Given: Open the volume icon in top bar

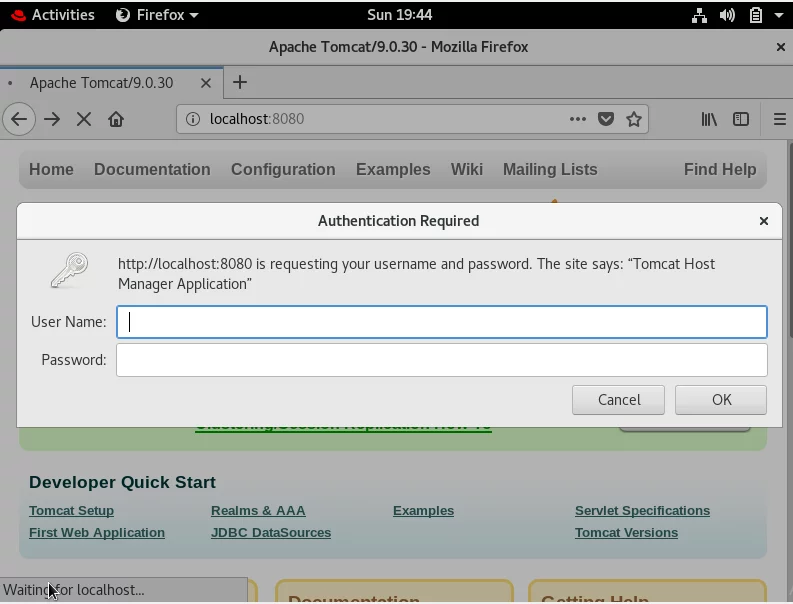Looking at the screenshot, I should [x=727, y=15].
